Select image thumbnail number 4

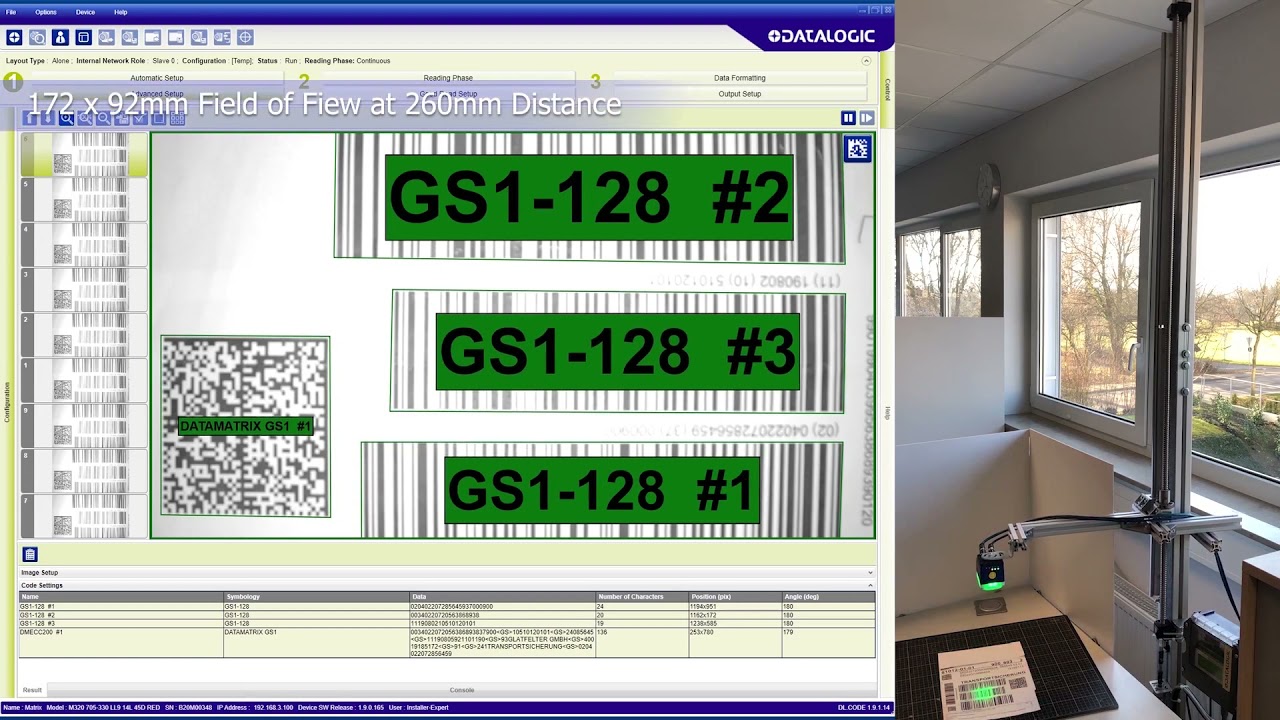pyautogui.click(x=84, y=245)
